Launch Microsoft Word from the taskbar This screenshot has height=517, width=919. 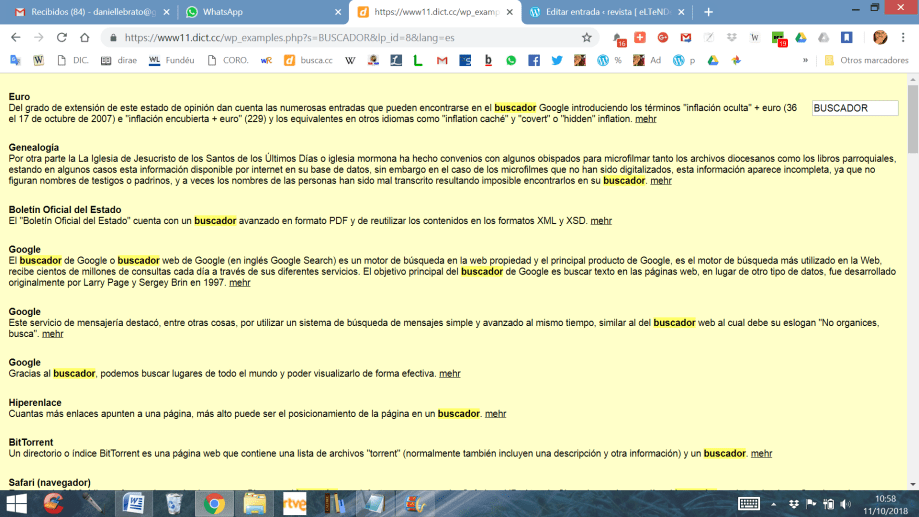click(x=133, y=502)
